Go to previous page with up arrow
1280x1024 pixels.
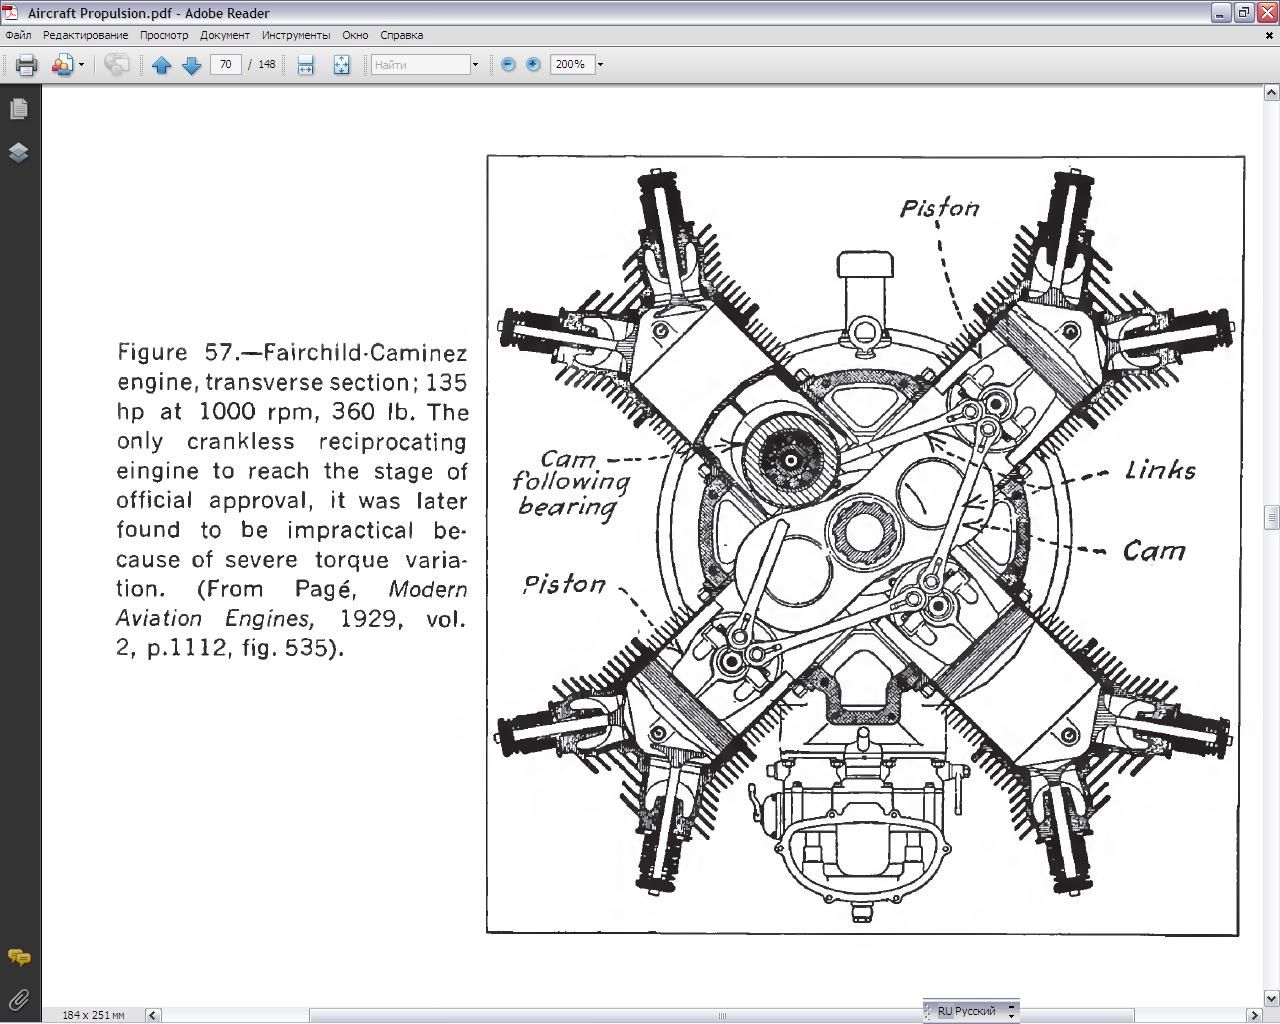pyautogui.click(x=162, y=65)
